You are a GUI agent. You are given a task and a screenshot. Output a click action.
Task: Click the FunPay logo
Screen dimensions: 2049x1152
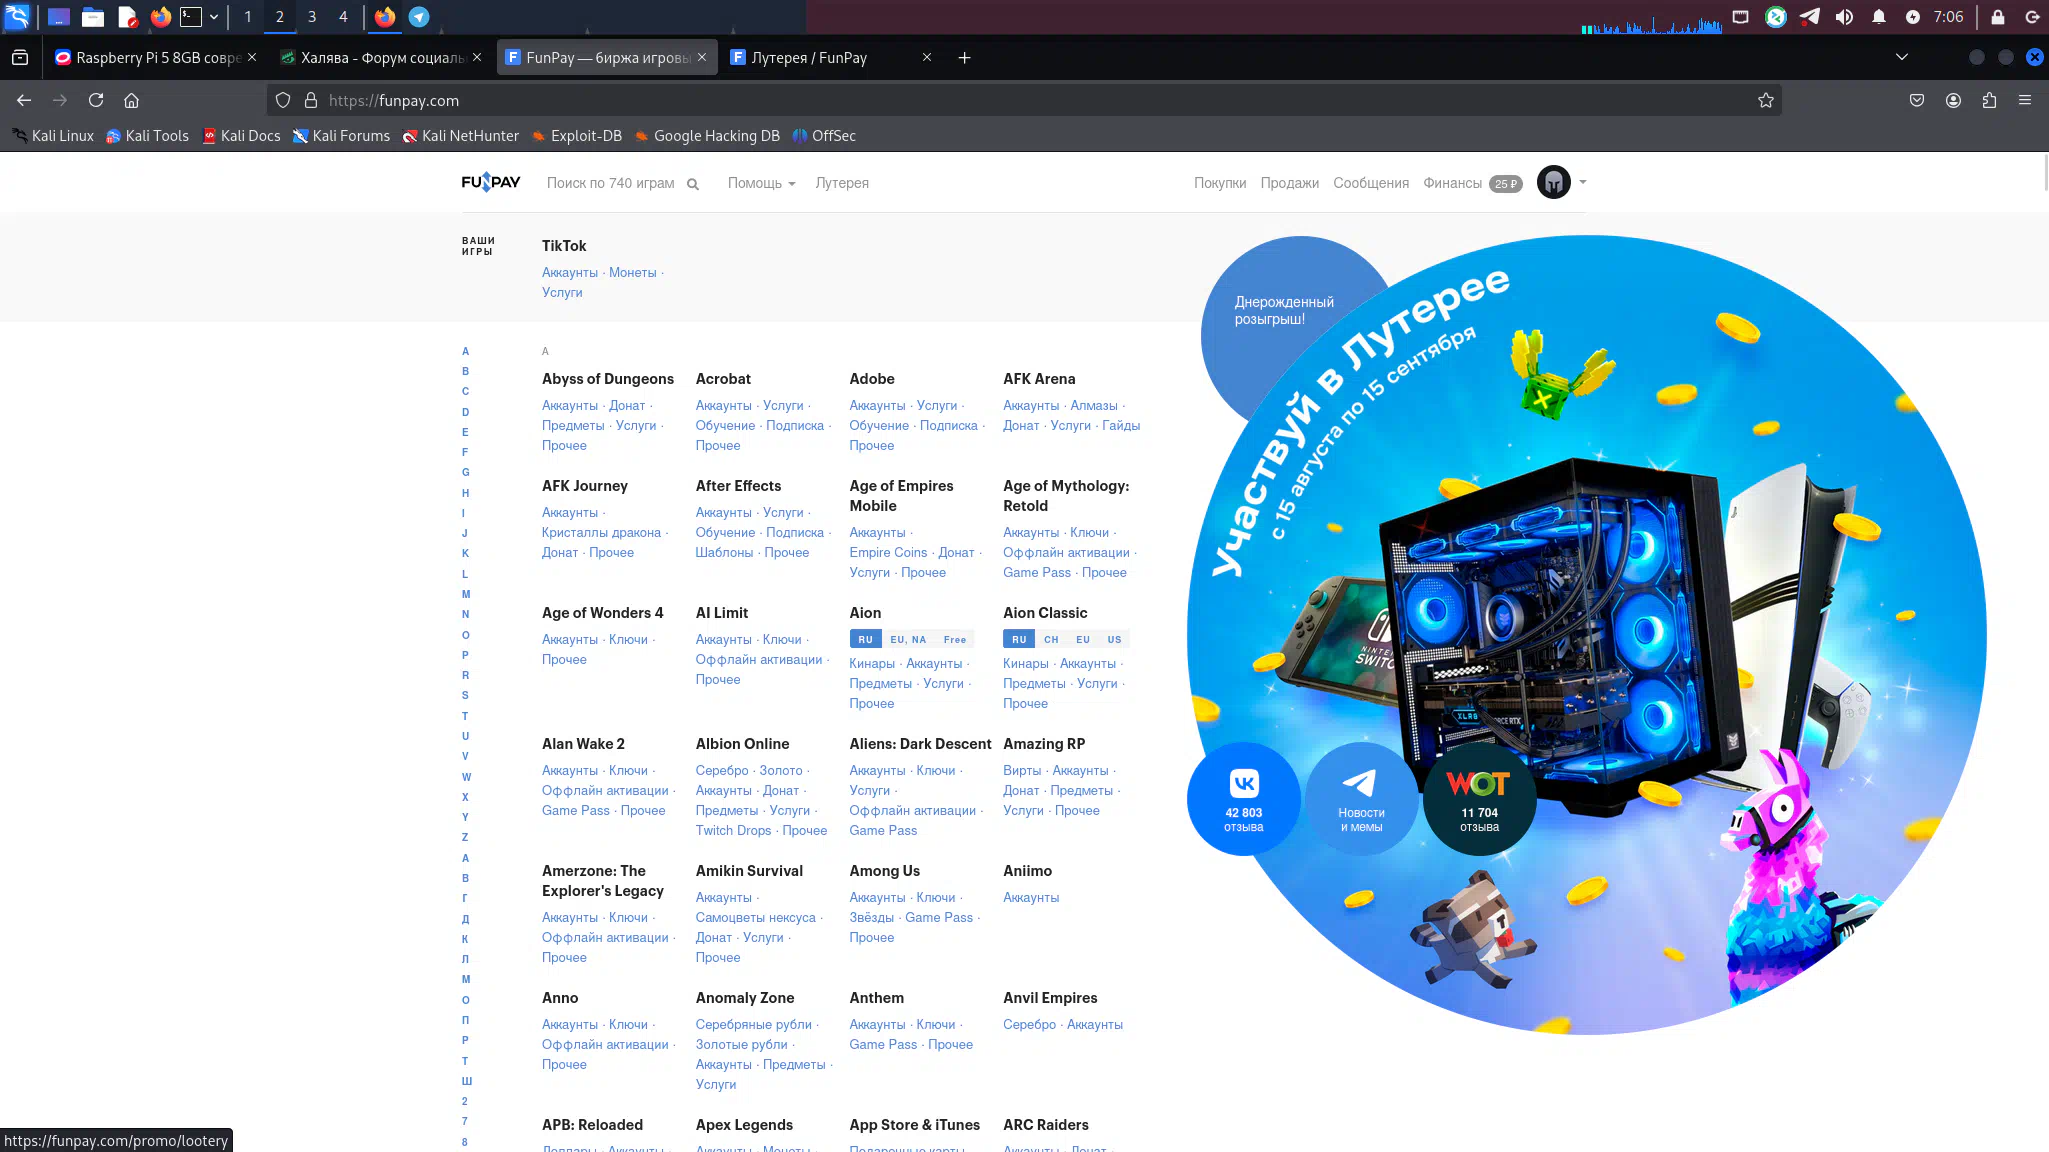490,182
